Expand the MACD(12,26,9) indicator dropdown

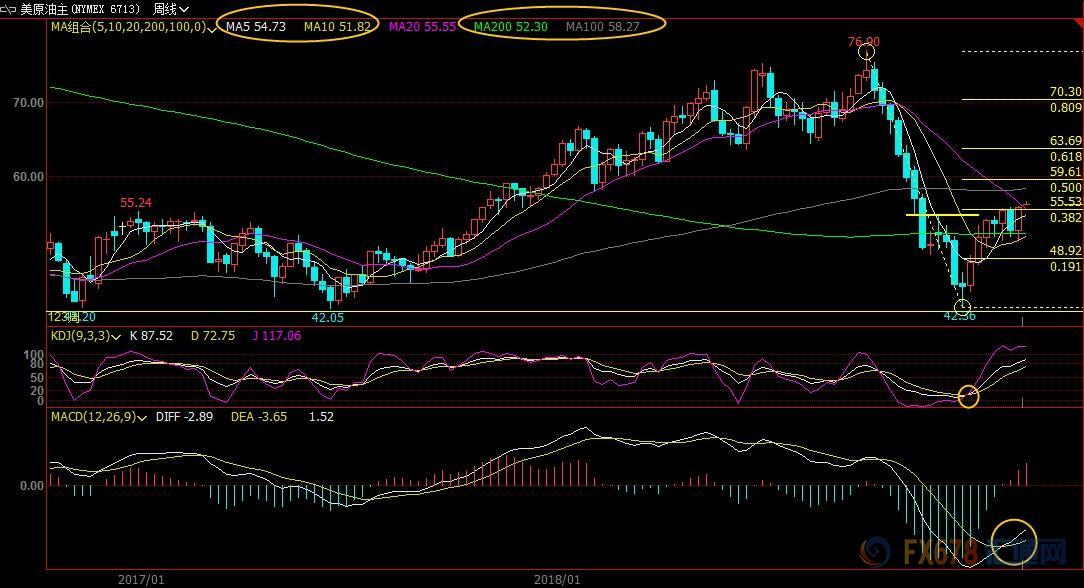(142, 417)
